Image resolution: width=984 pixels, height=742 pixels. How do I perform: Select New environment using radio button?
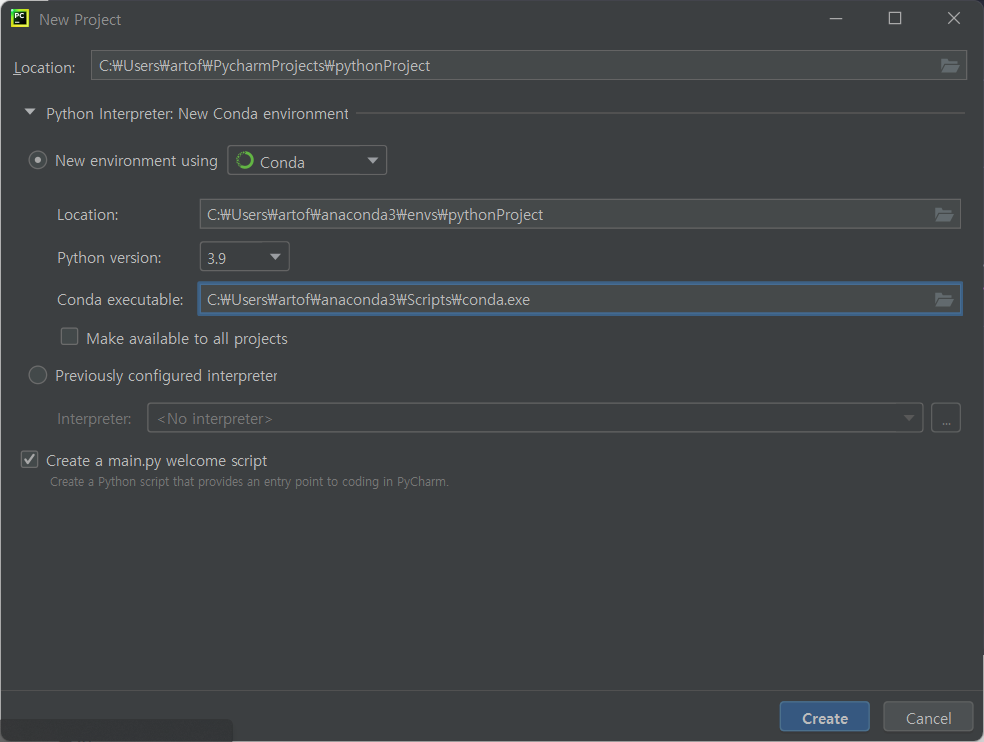tap(38, 160)
